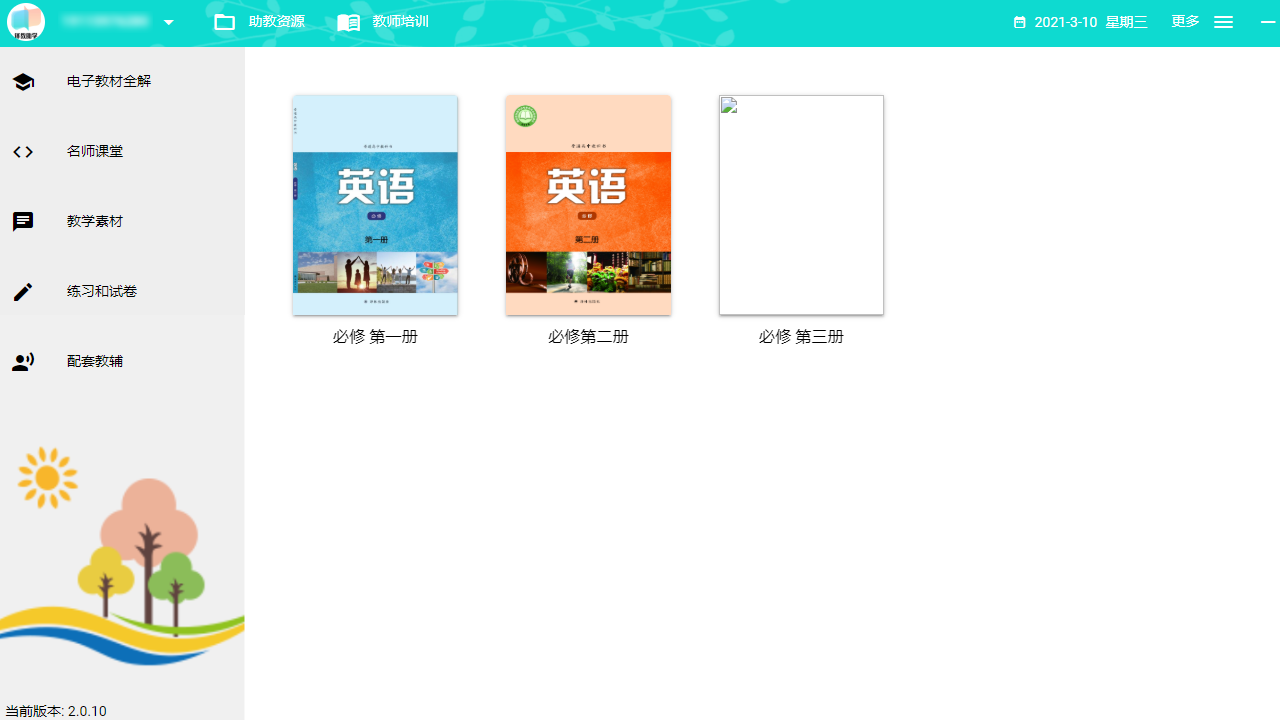Click the version text 当前版本: 2.0.10
1280x720 pixels.
tap(56, 711)
